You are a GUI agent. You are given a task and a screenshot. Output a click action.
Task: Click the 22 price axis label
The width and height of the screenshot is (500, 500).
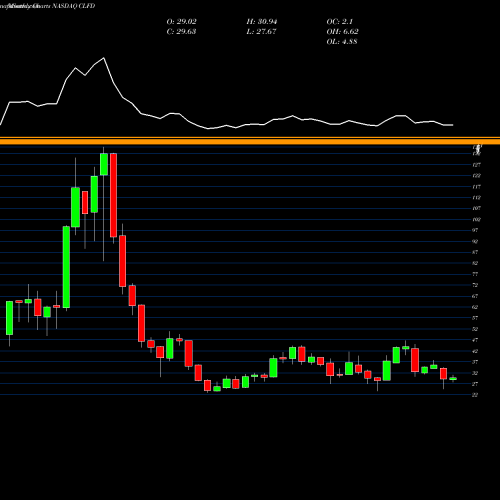pos(475,395)
